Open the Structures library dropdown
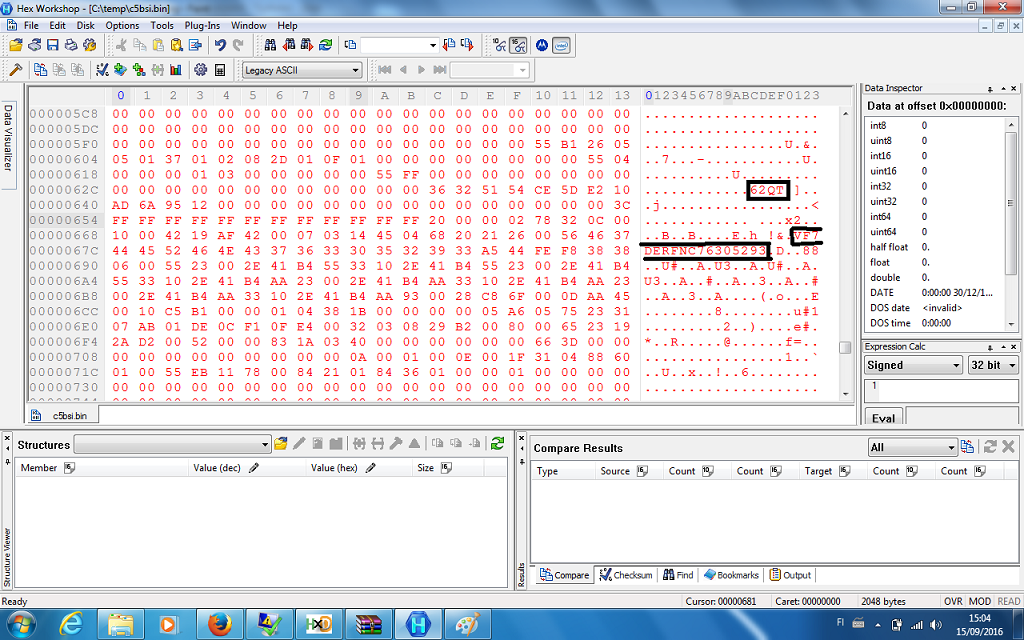Image resolution: width=1024 pixels, height=640 pixels. pos(172,444)
